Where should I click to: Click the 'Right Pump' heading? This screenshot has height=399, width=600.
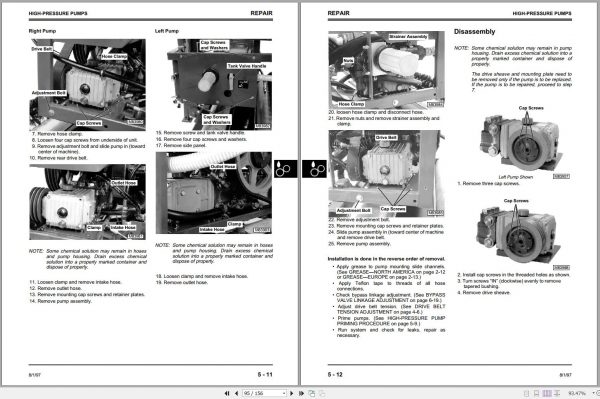[42, 31]
